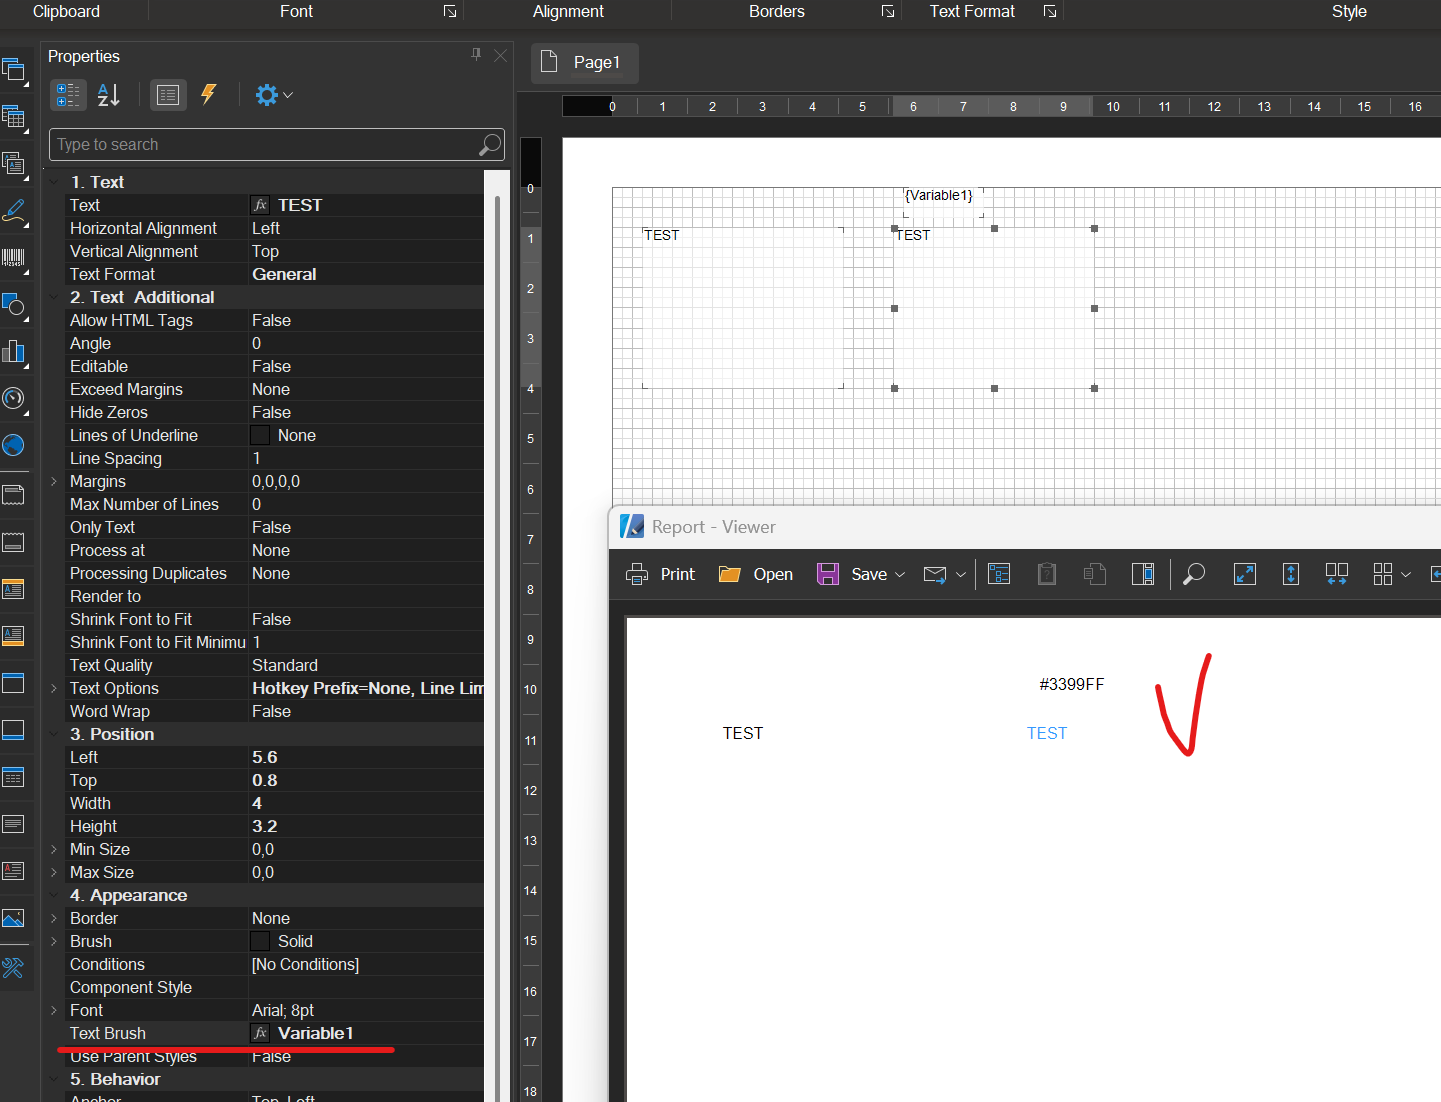1441x1102 pixels.
Task: Click the Open label in Viewer
Action: 773,574
